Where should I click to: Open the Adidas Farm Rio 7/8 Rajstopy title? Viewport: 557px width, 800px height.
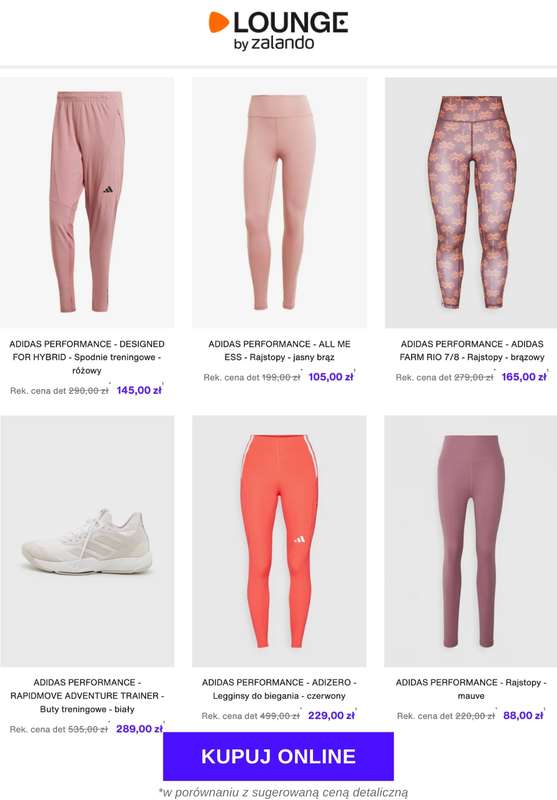472,351
